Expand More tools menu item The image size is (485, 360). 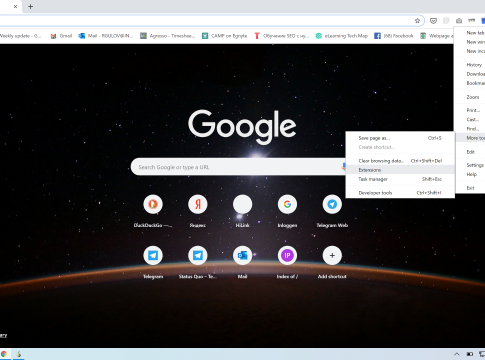pyautogui.click(x=470, y=138)
